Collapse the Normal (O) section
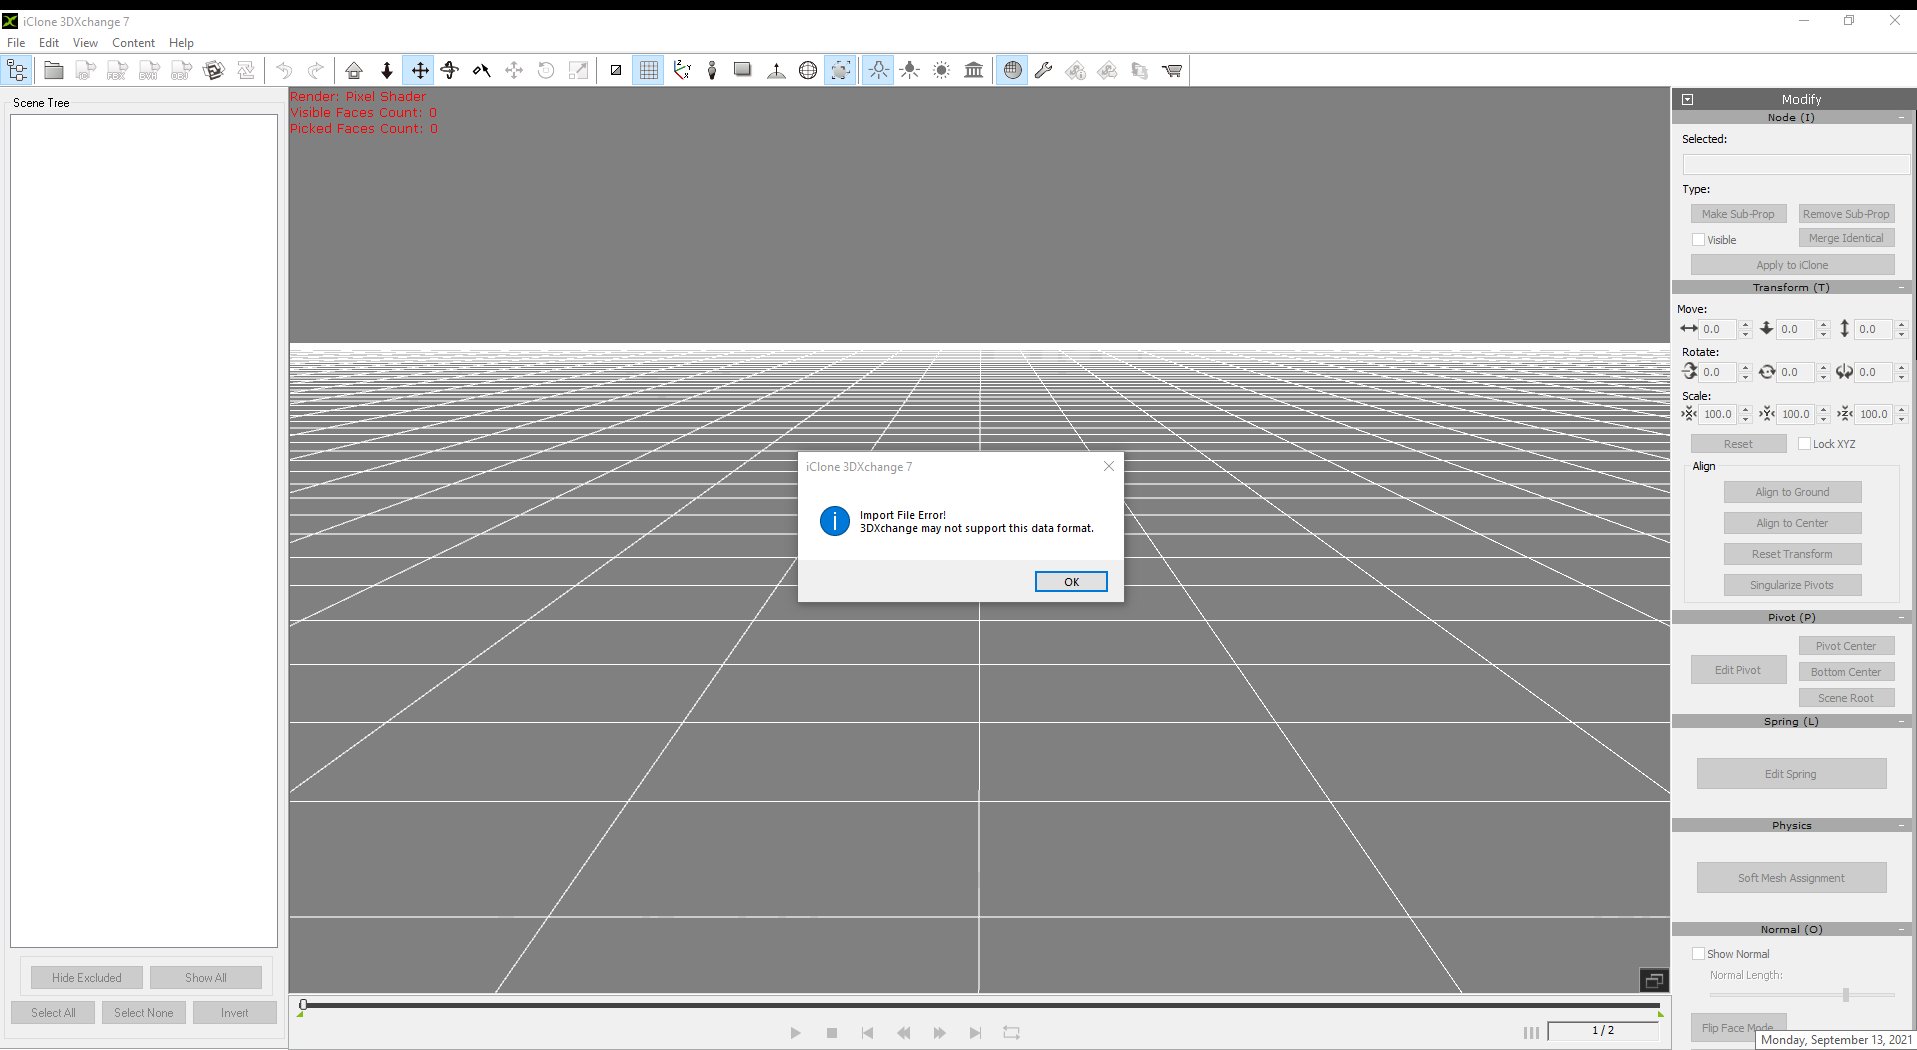The height and width of the screenshot is (1050, 1917). pyautogui.click(x=1901, y=930)
